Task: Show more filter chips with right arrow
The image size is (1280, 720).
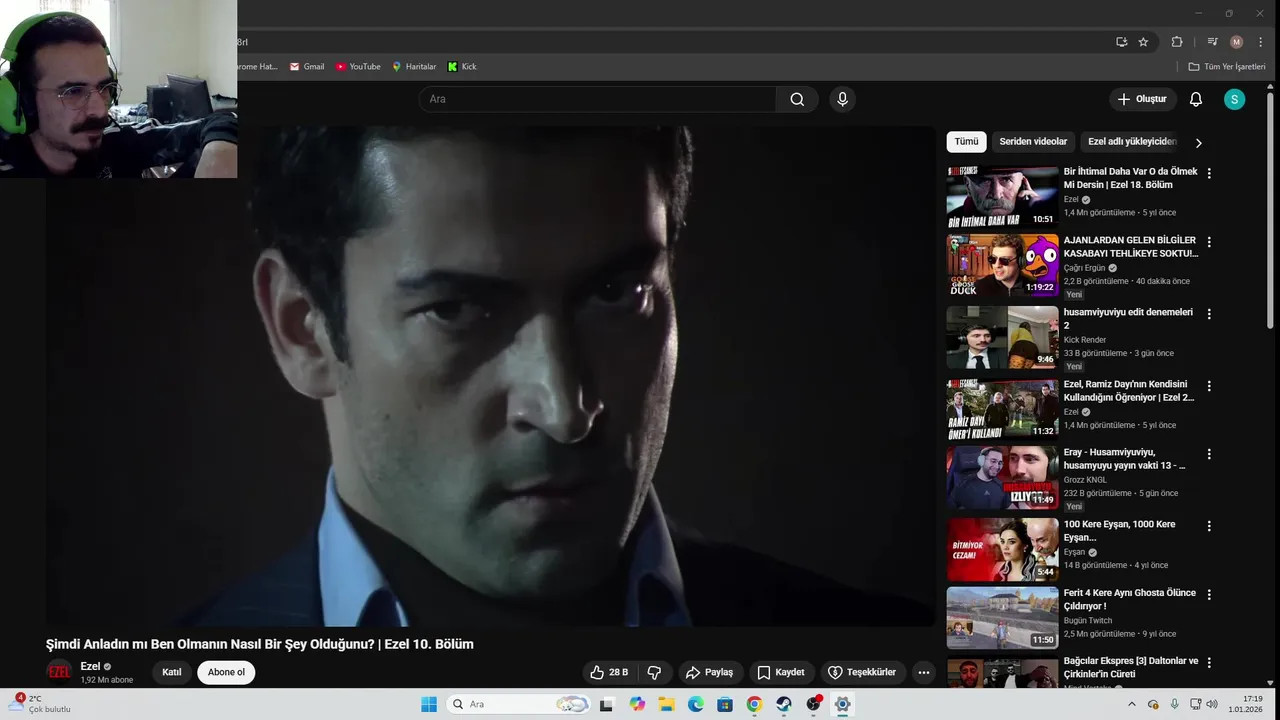Action: tap(1199, 143)
